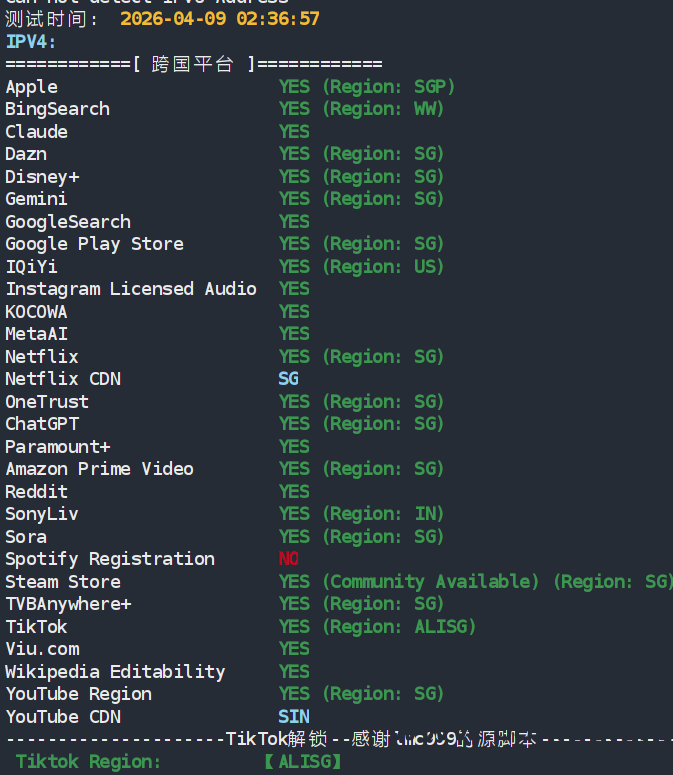Click the Wikipedia Editability label
The width and height of the screenshot is (673, 775).
[x=115, y=672]
